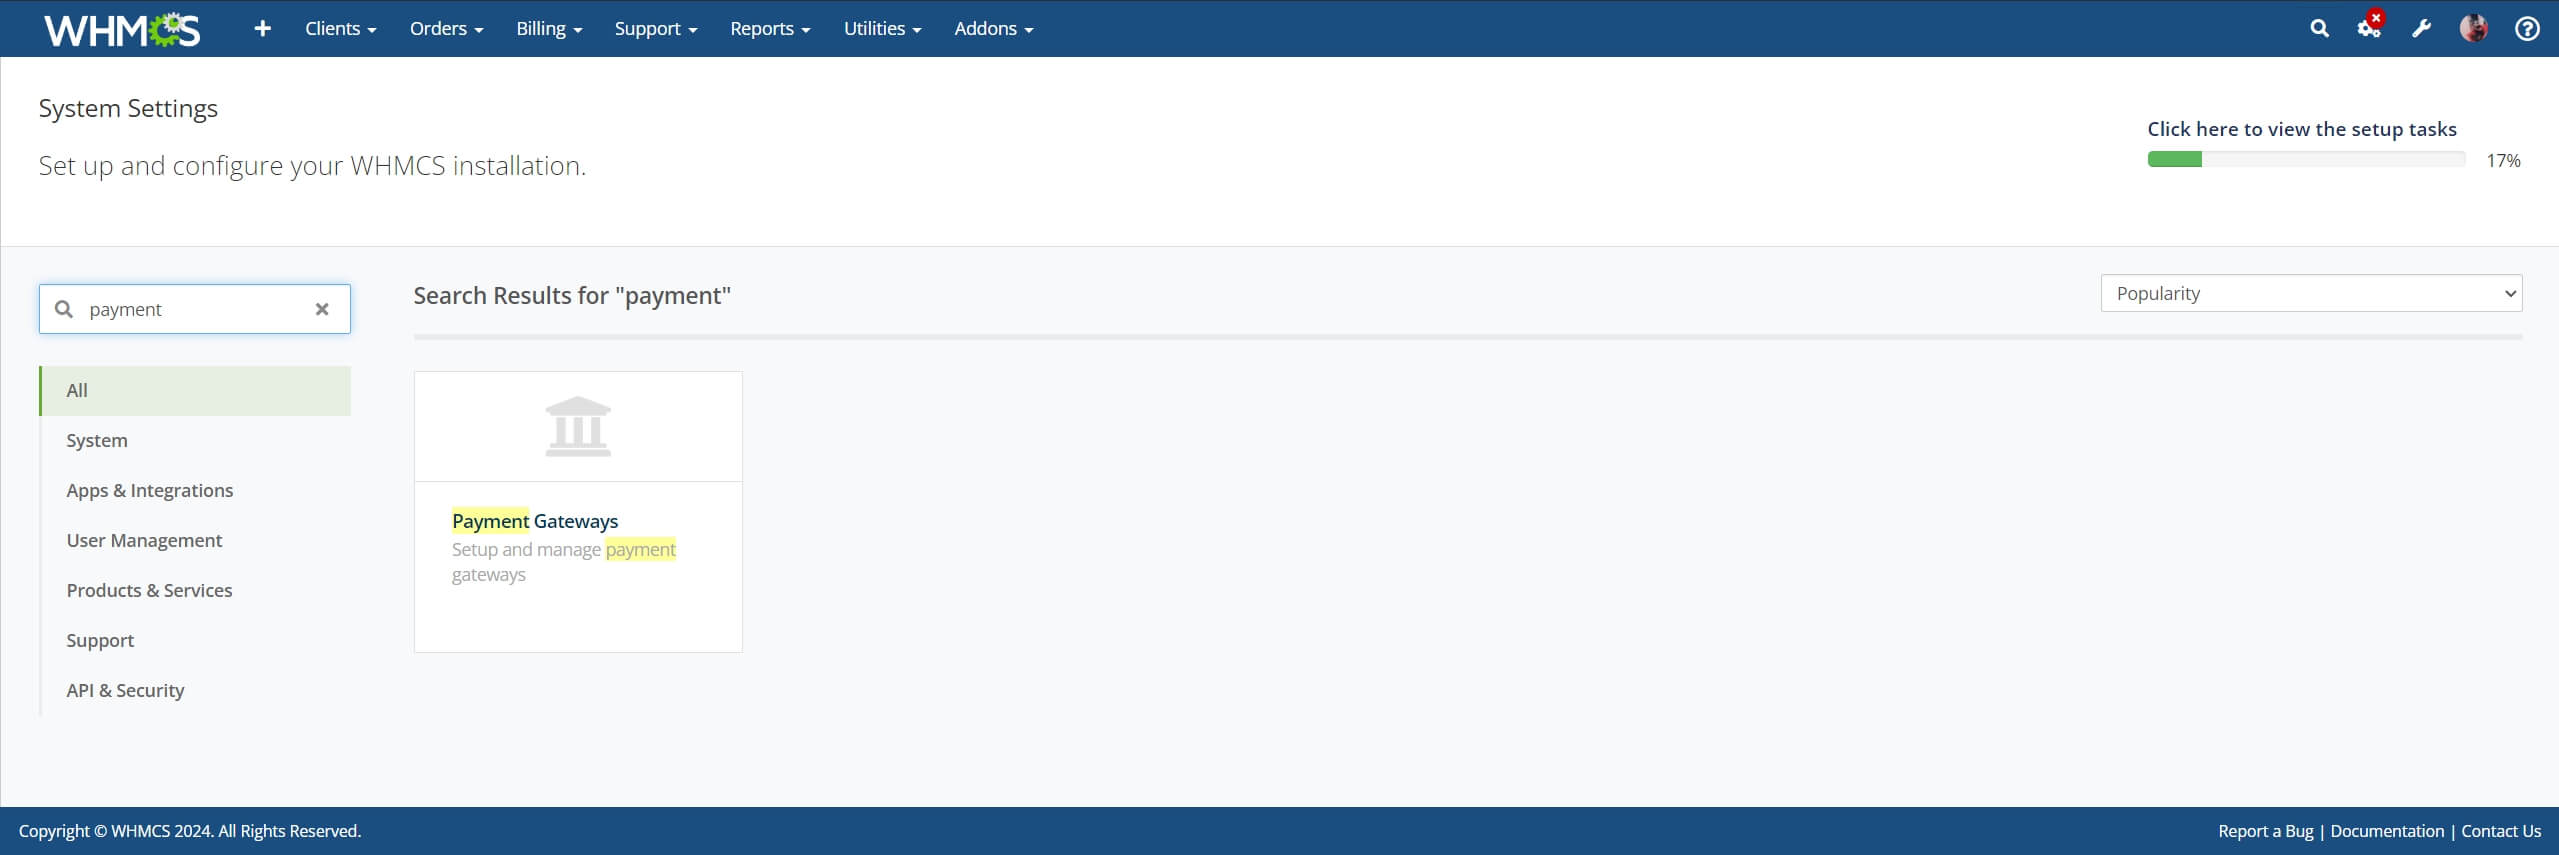Focus the settings search input field
2559x855 pixels.
195,309
